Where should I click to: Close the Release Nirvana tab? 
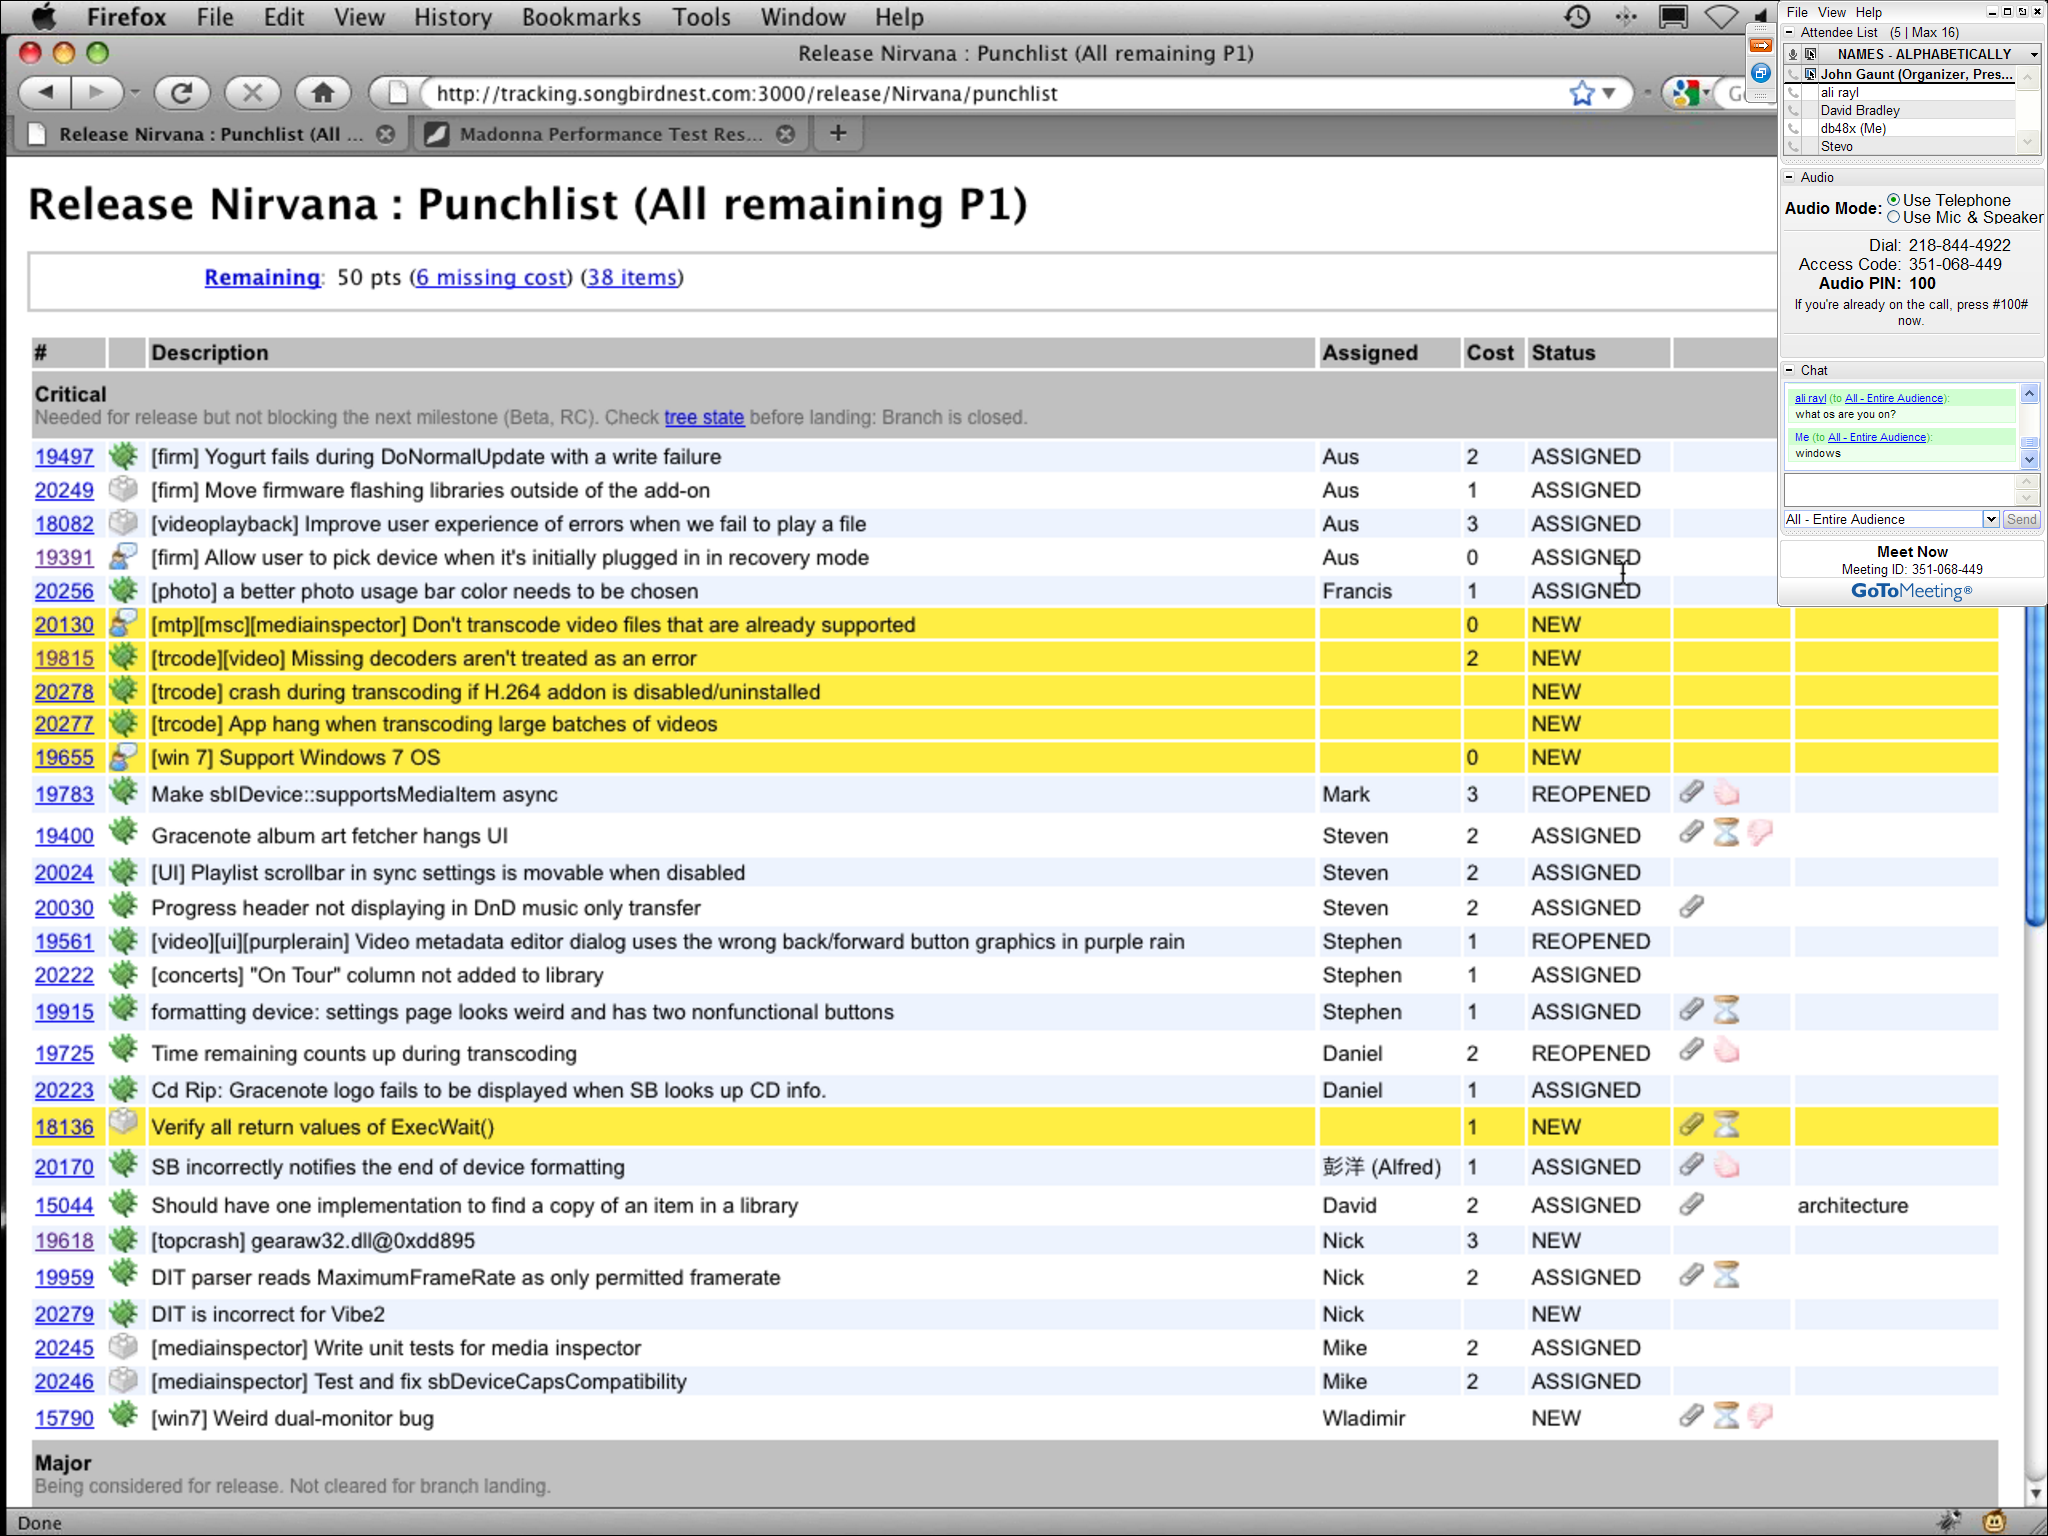(x=385, y=134)
